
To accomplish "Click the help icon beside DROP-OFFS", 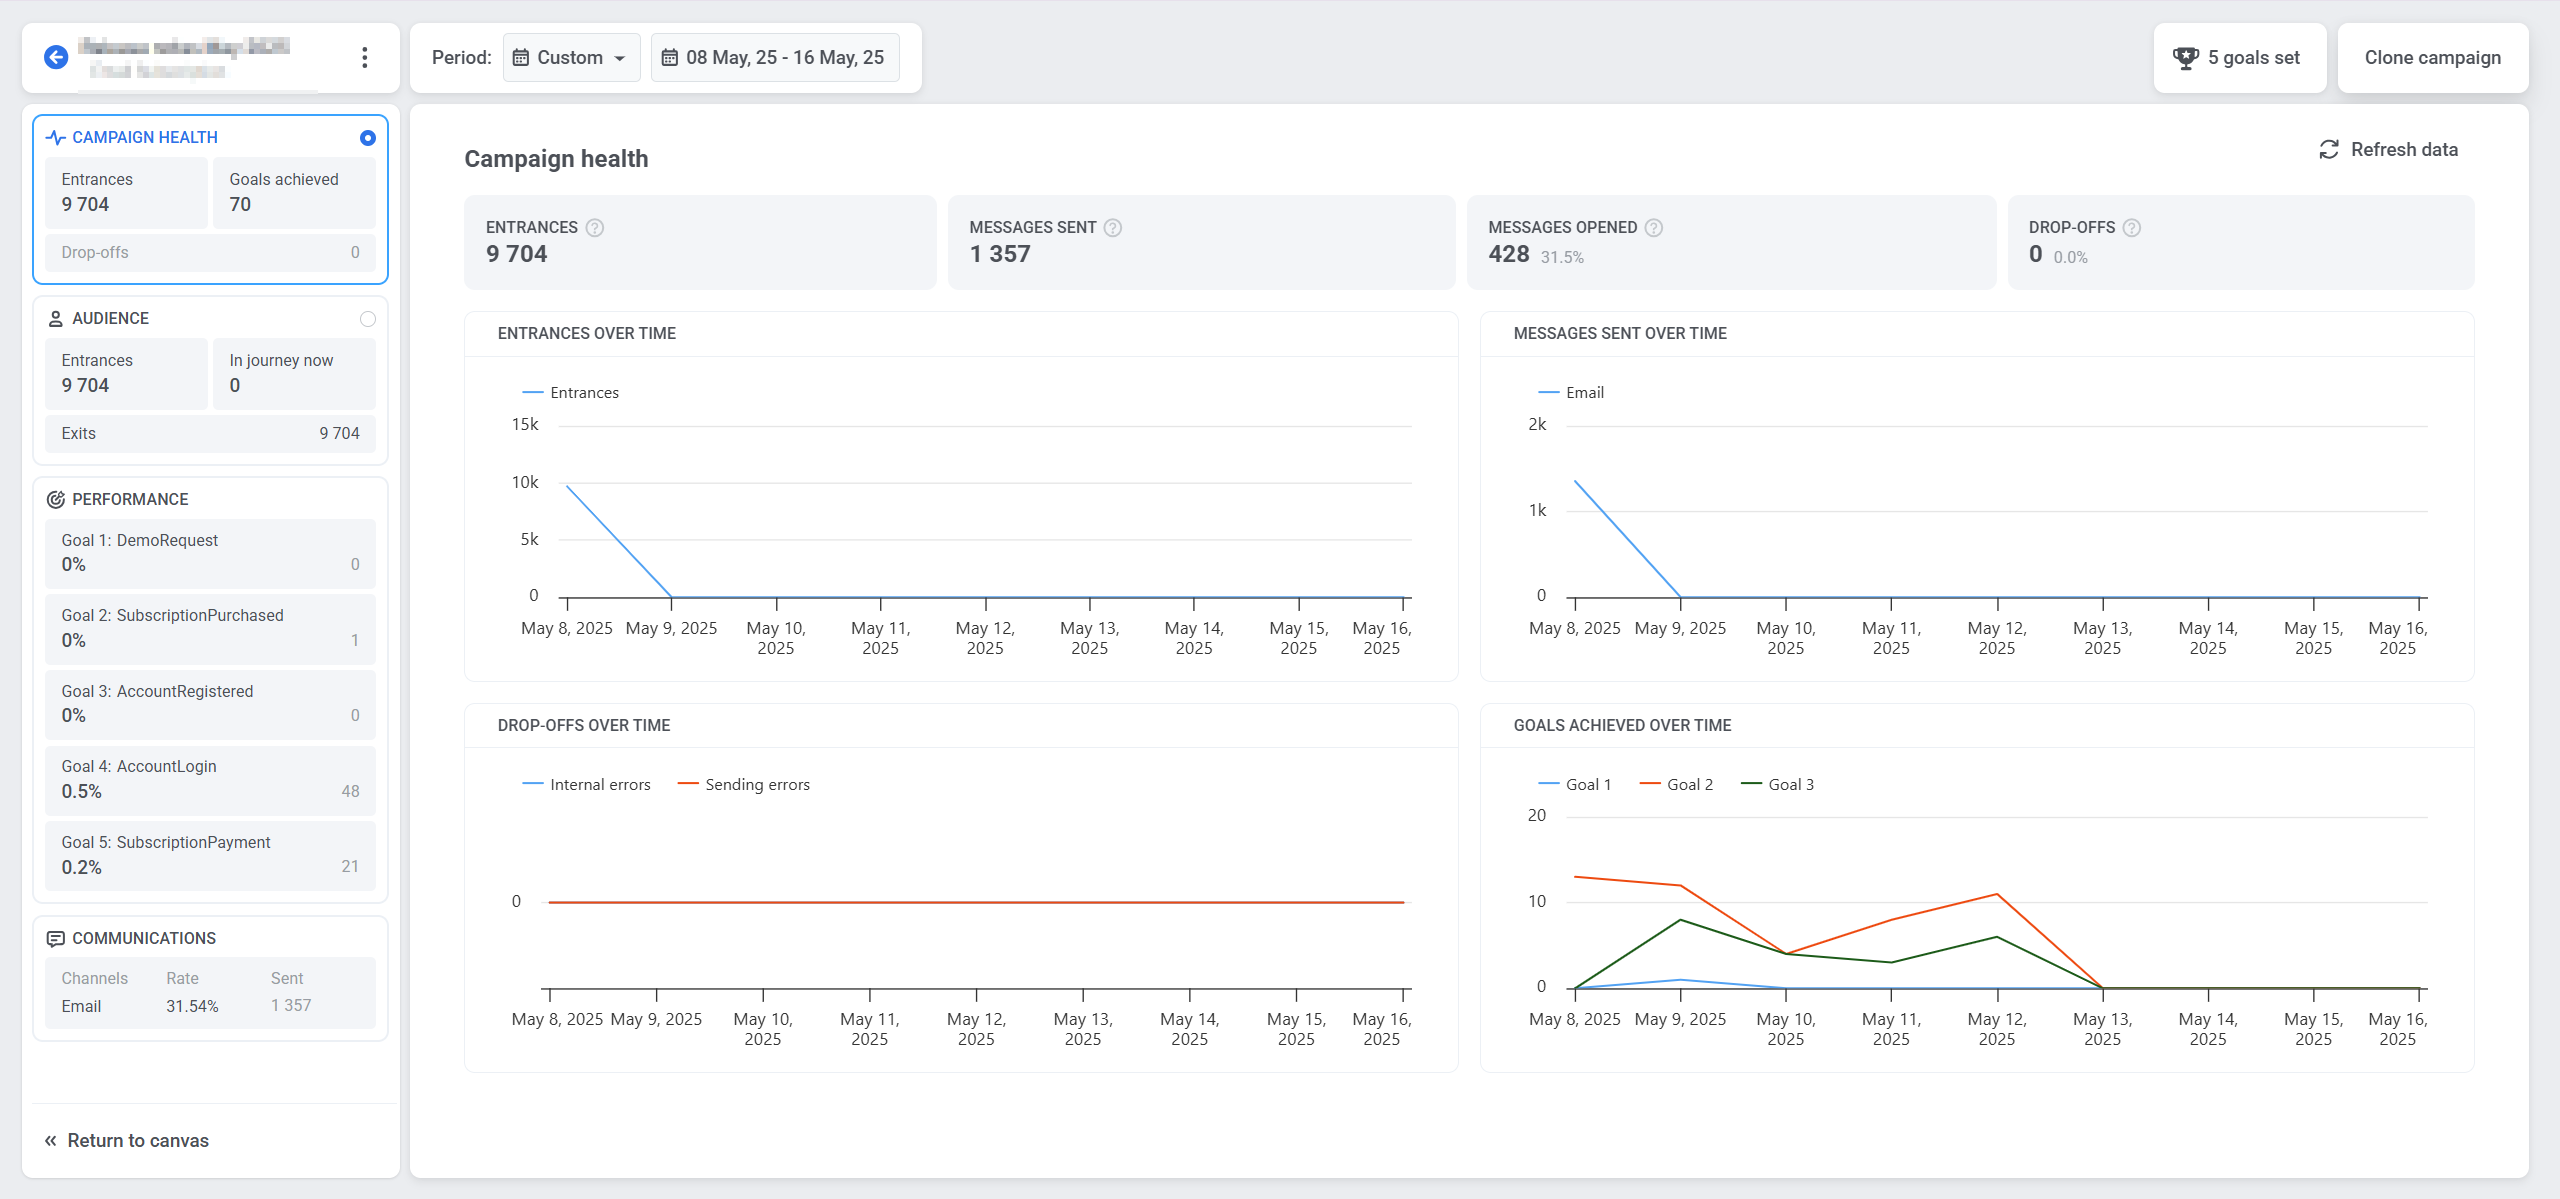I will tap(2132, 228).
